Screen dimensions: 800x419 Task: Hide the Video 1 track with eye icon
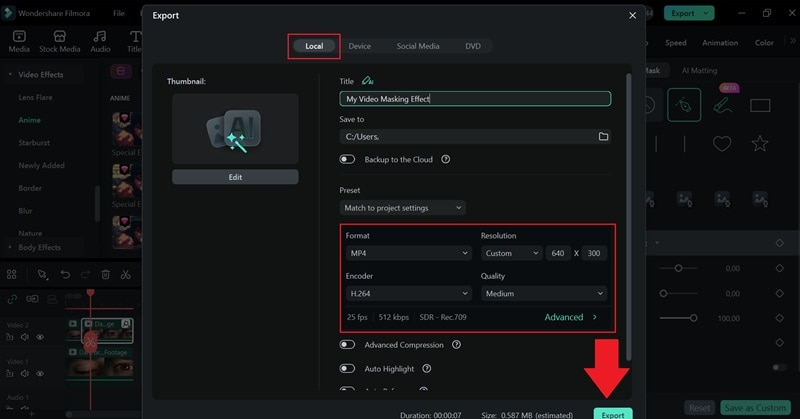point(40,374)
